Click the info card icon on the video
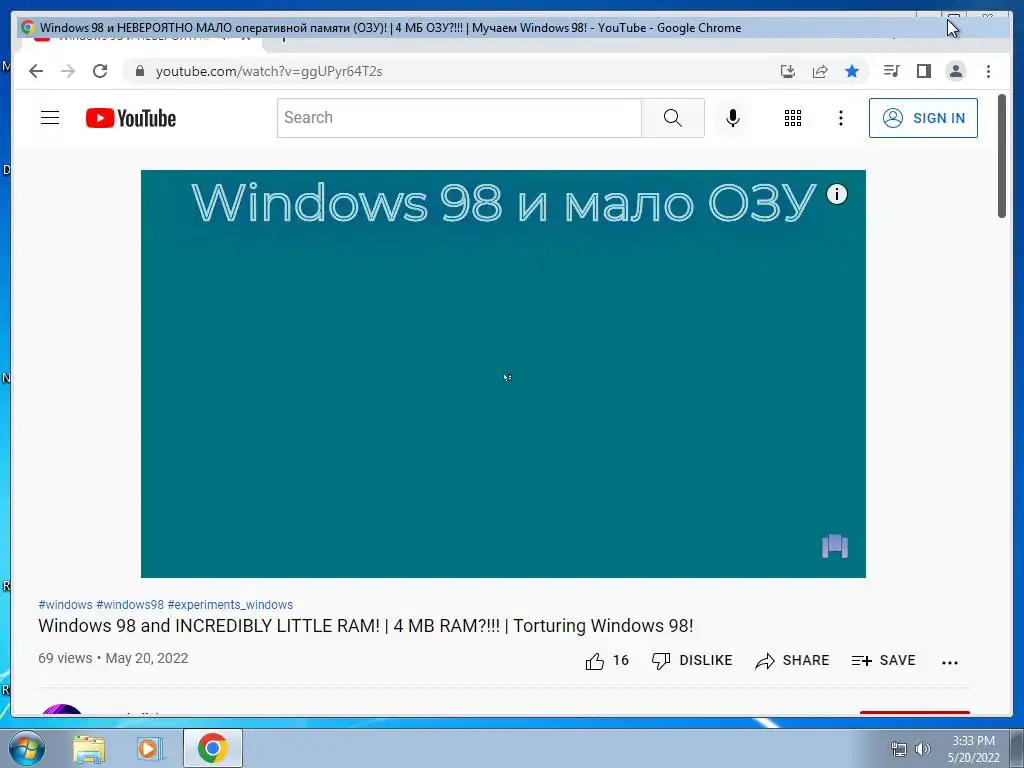 click(x=837, y=194)
